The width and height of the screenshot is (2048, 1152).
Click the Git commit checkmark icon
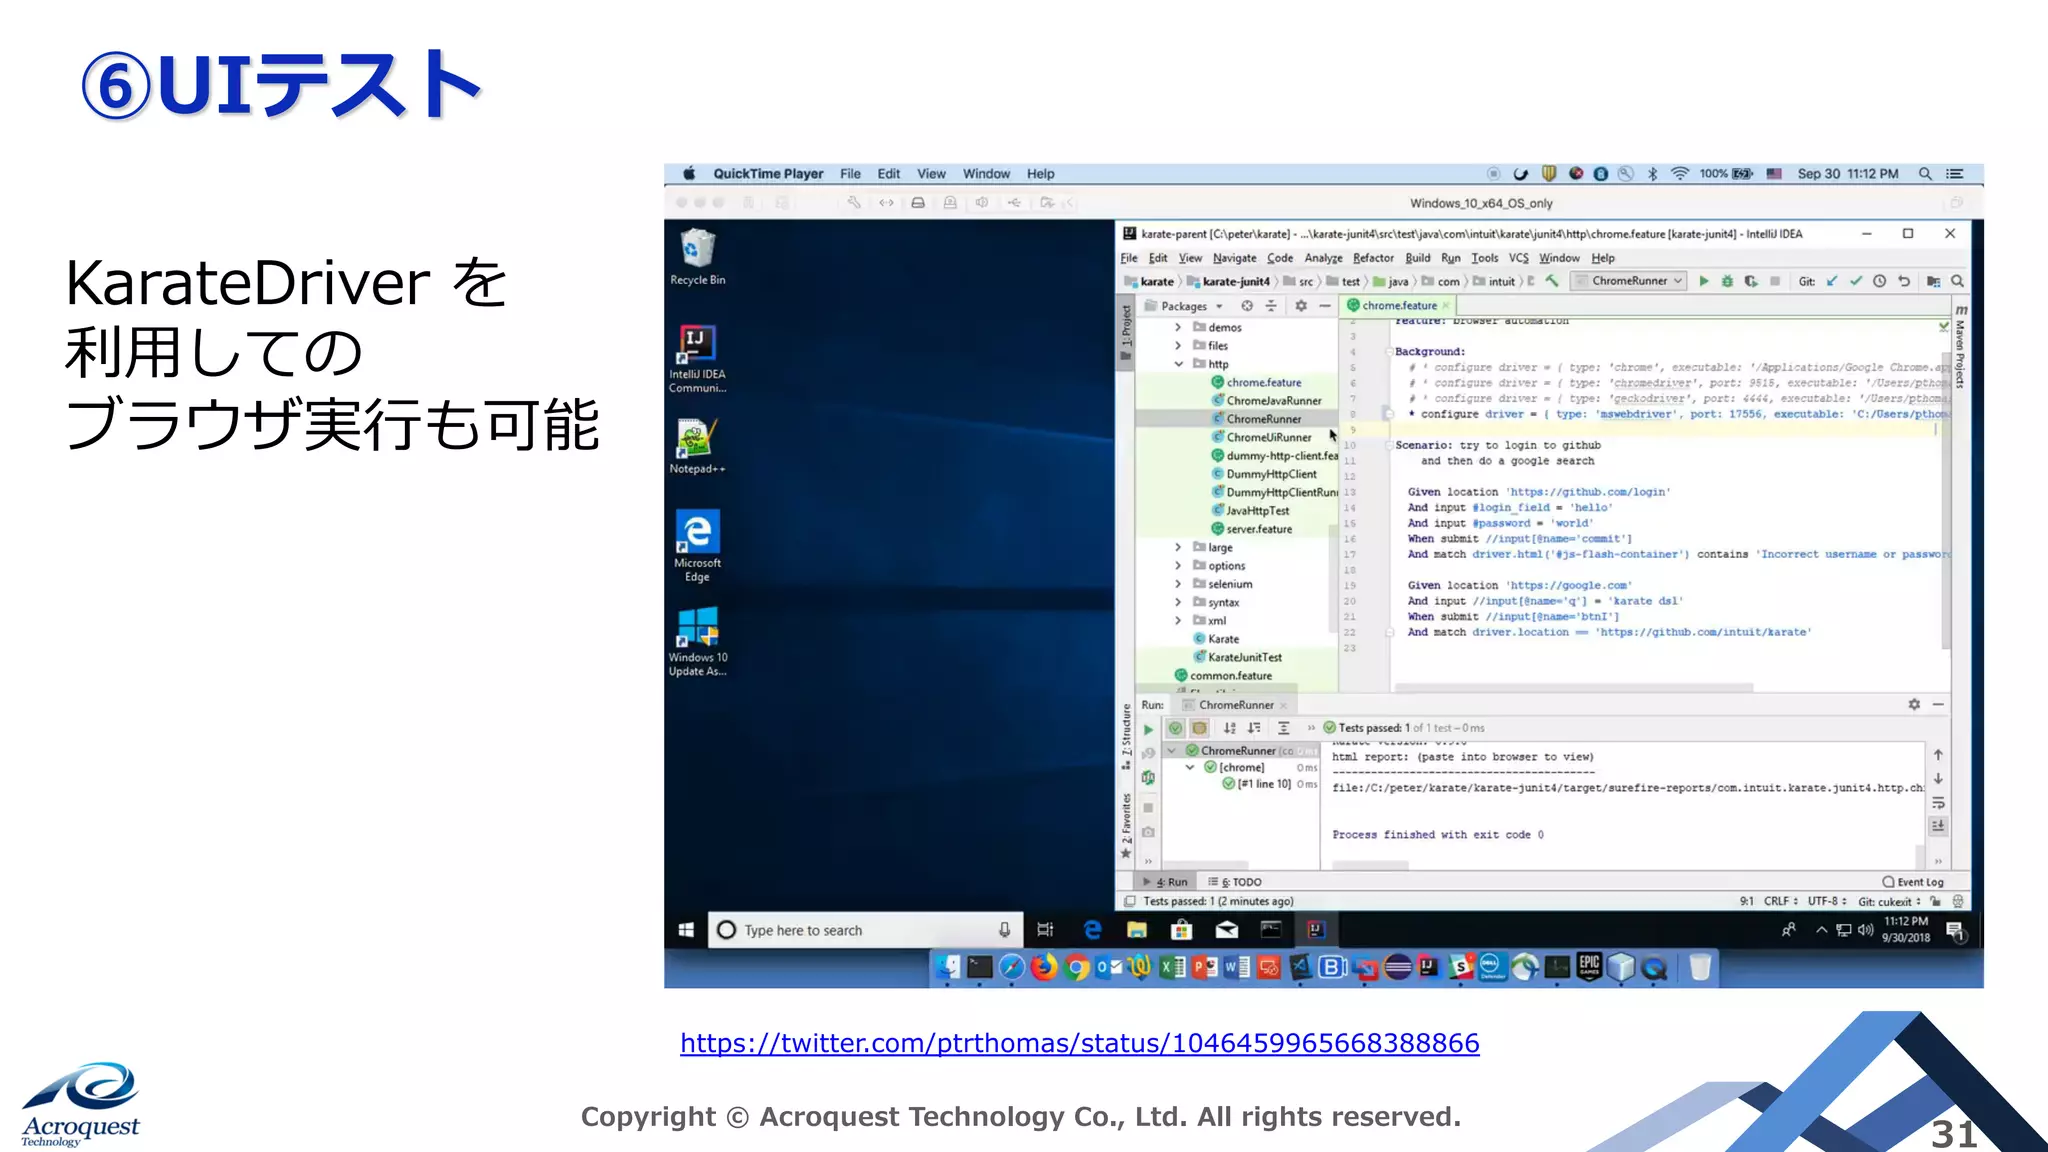(x=1856, y=281)
